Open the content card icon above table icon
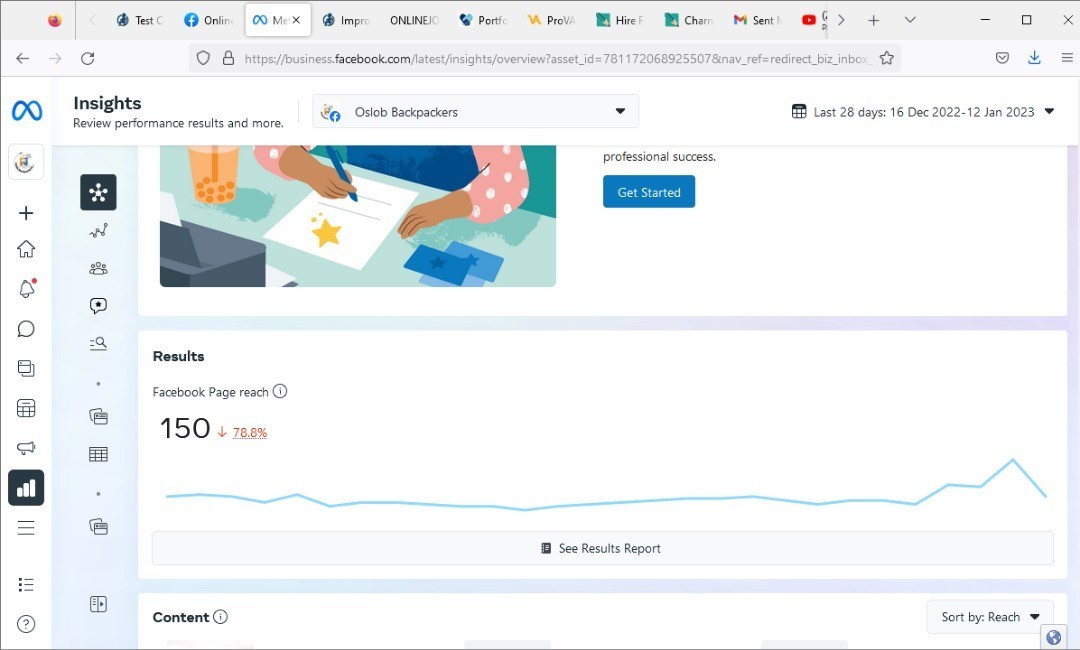This screenshot has height=650, width=1080. click(x=98, y=416)
